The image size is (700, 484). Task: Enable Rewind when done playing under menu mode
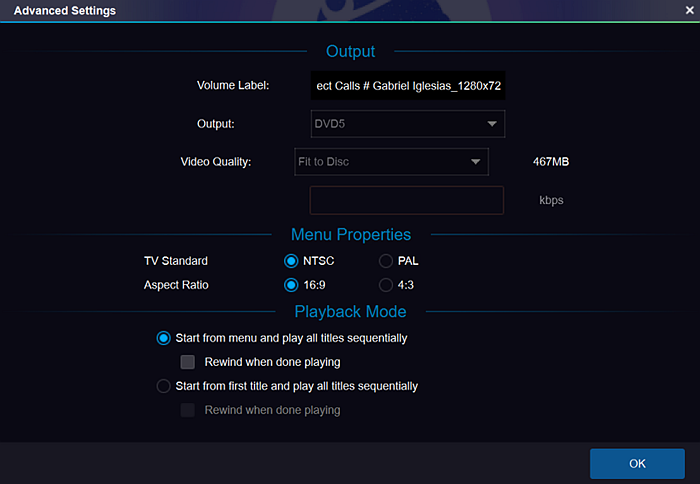pyautogui.click(x=188, y=362)
